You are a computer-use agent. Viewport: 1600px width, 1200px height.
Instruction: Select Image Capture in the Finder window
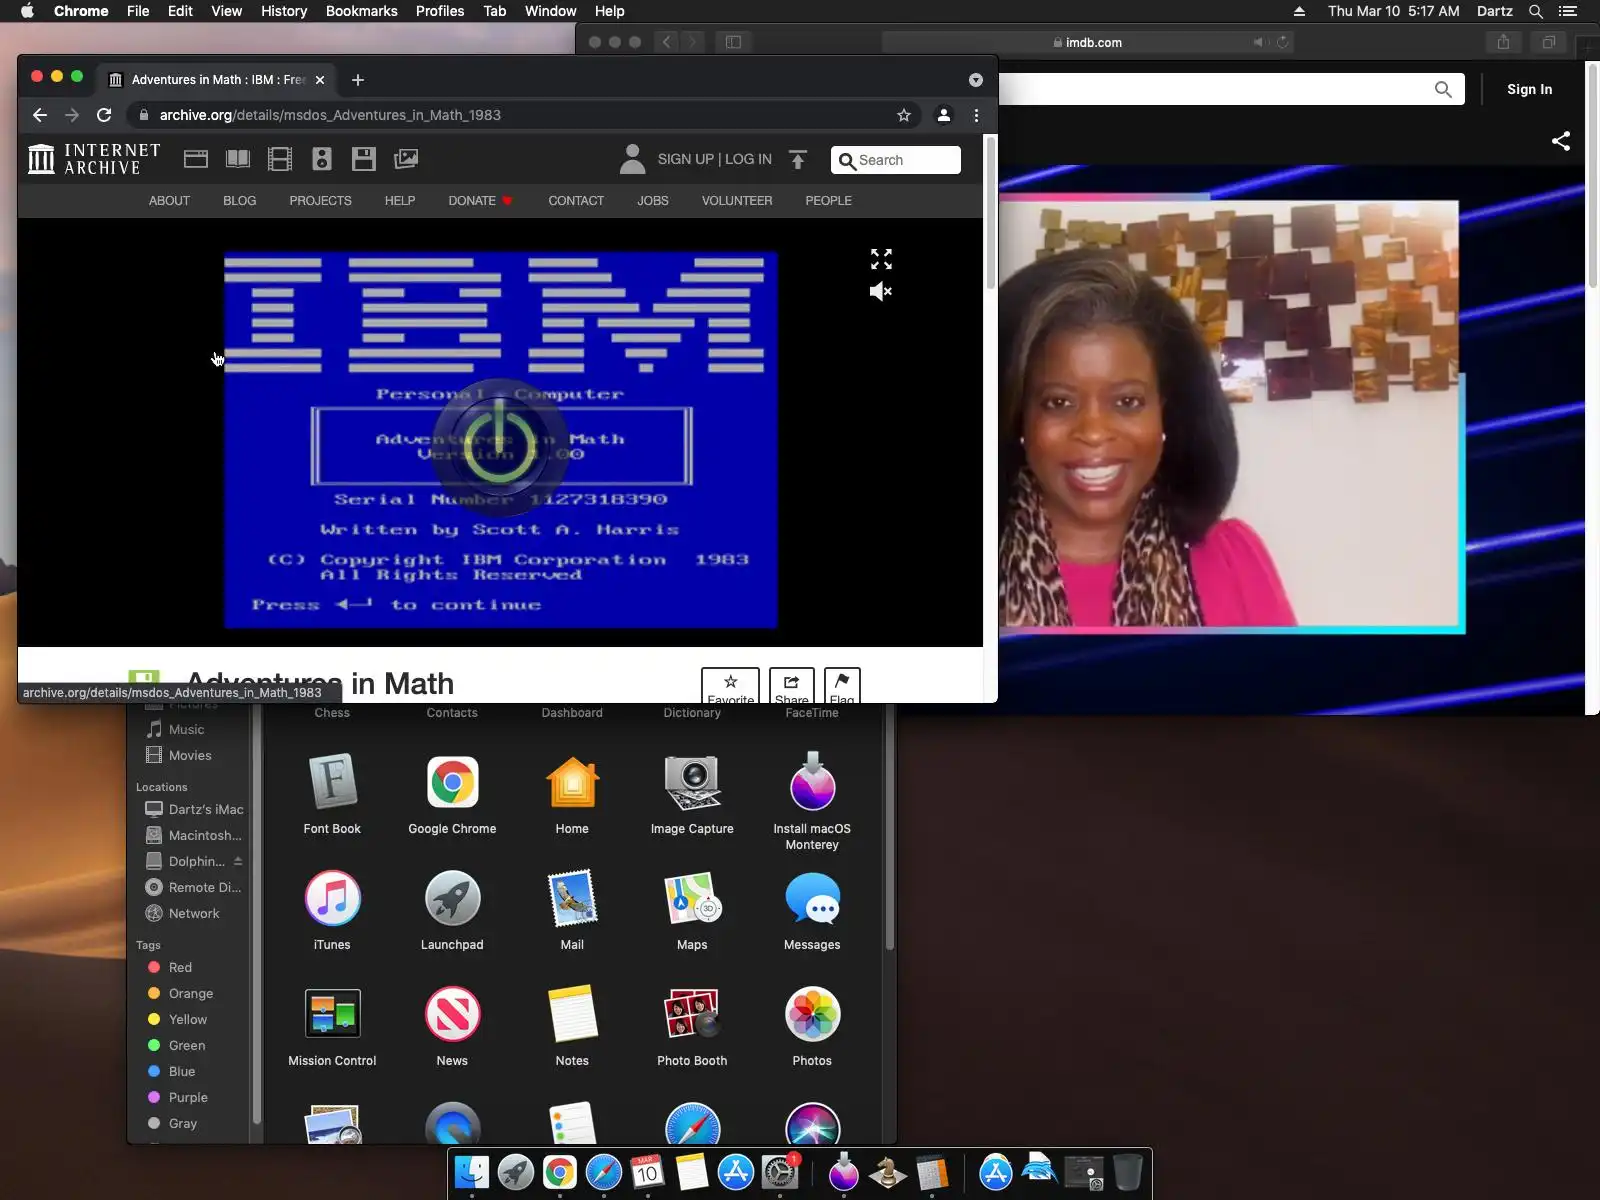(x=692, y=794)
